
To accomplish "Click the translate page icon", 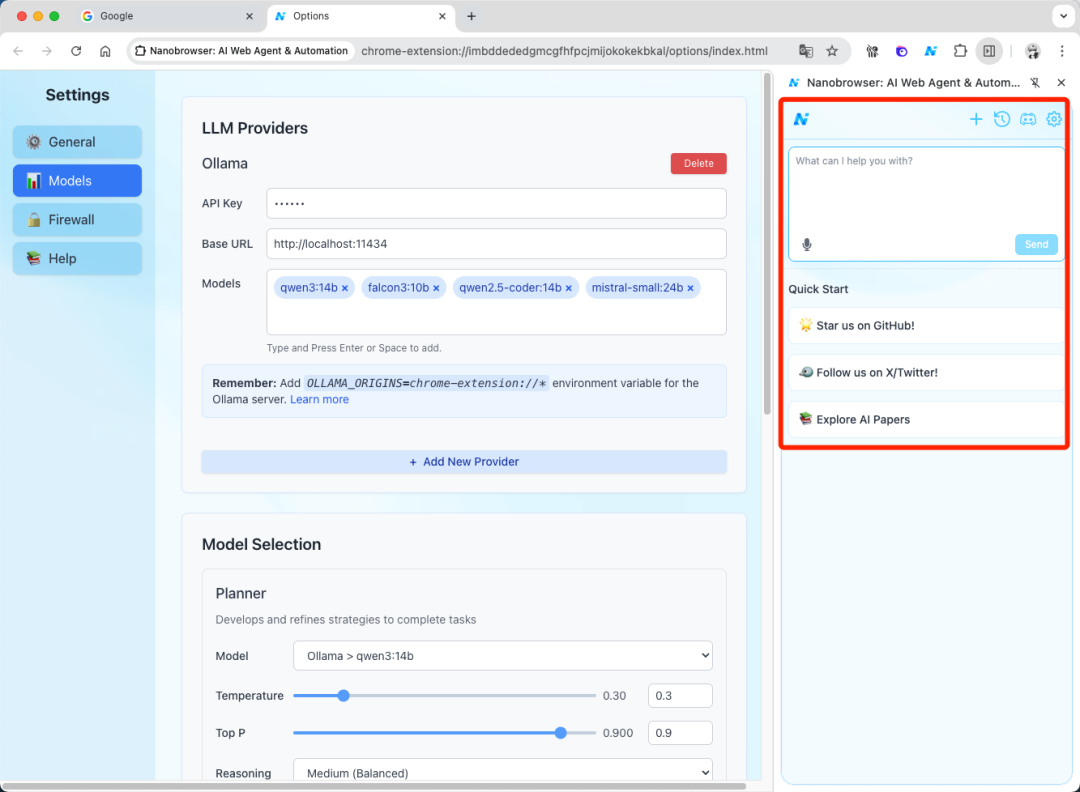I will coord(805,51).
